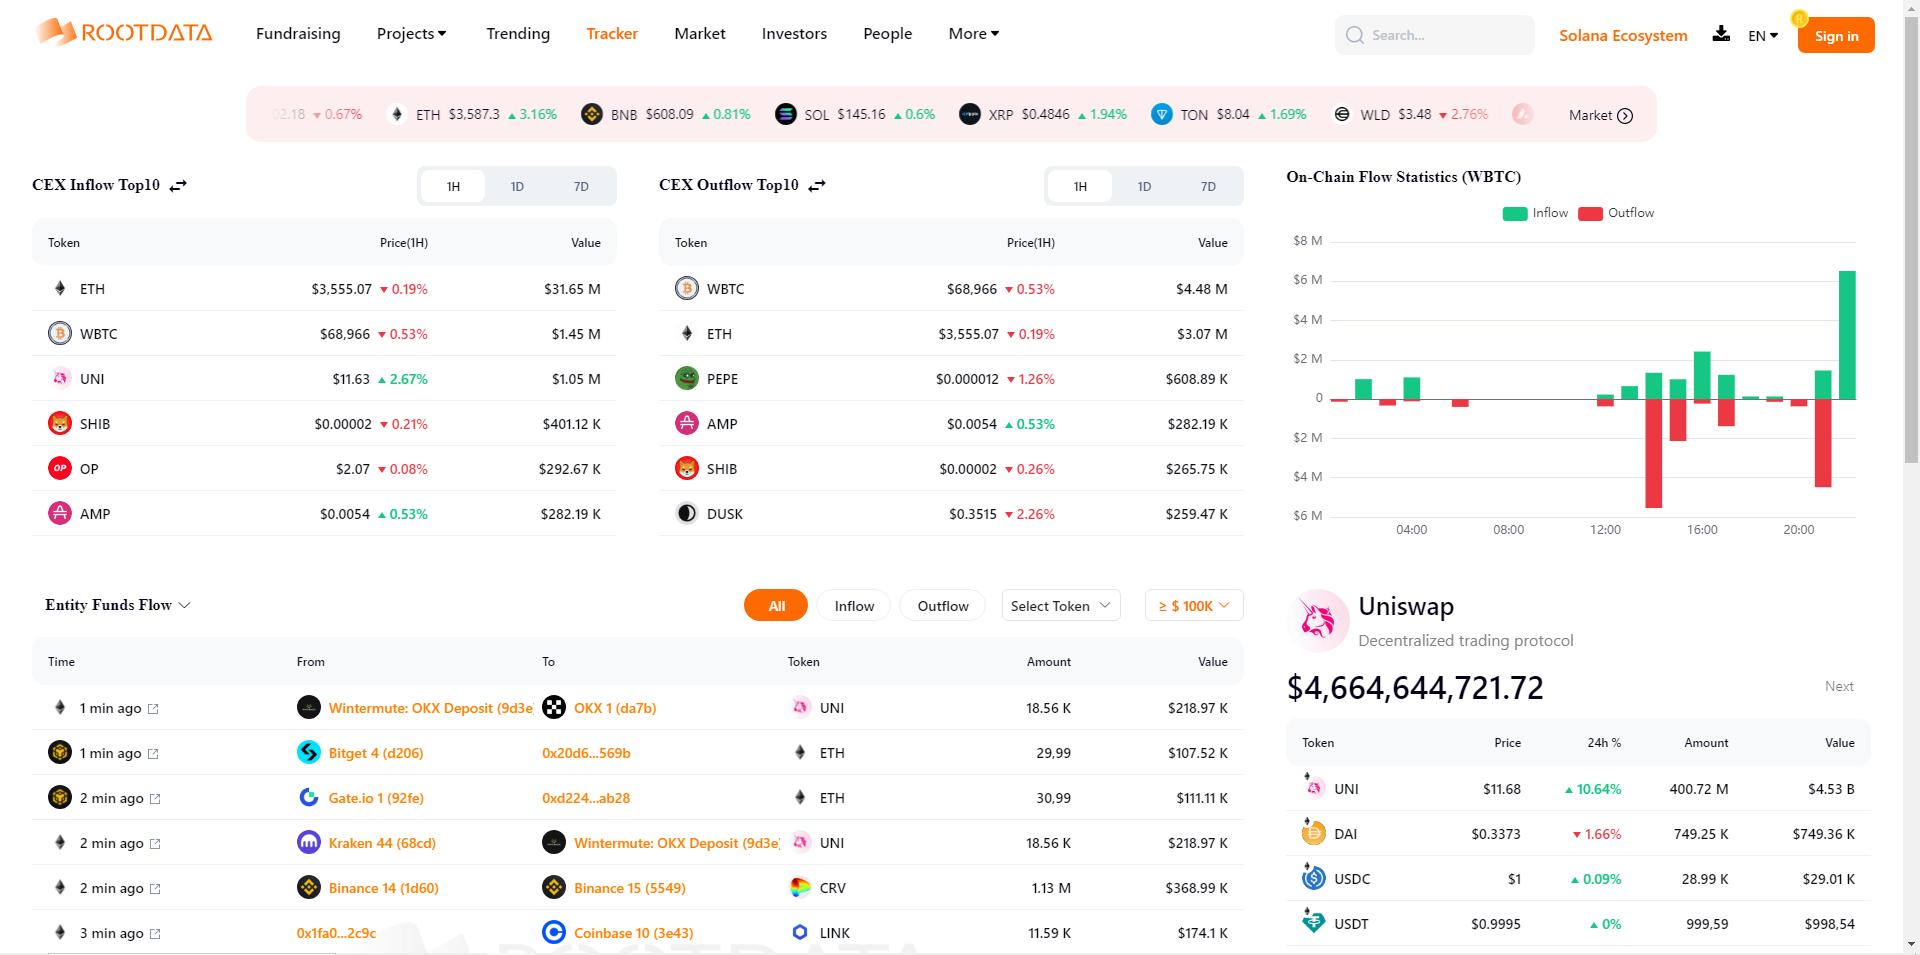
Task: Filter Entity Funds Flow by Inflow
Action: 854,605
